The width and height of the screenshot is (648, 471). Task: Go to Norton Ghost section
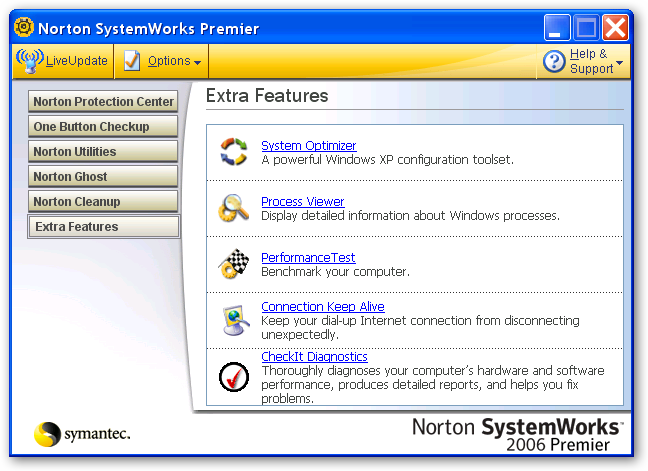click(103, 176)
